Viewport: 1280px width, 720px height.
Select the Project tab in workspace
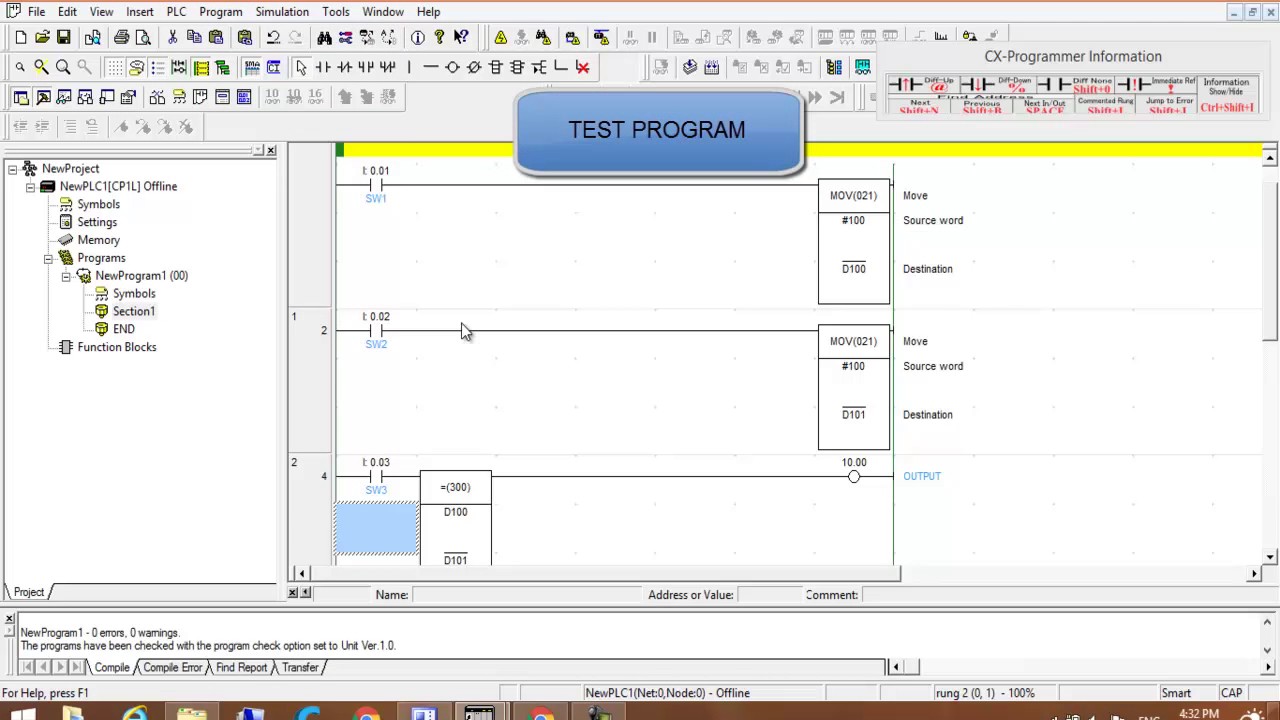click(29, 592)
